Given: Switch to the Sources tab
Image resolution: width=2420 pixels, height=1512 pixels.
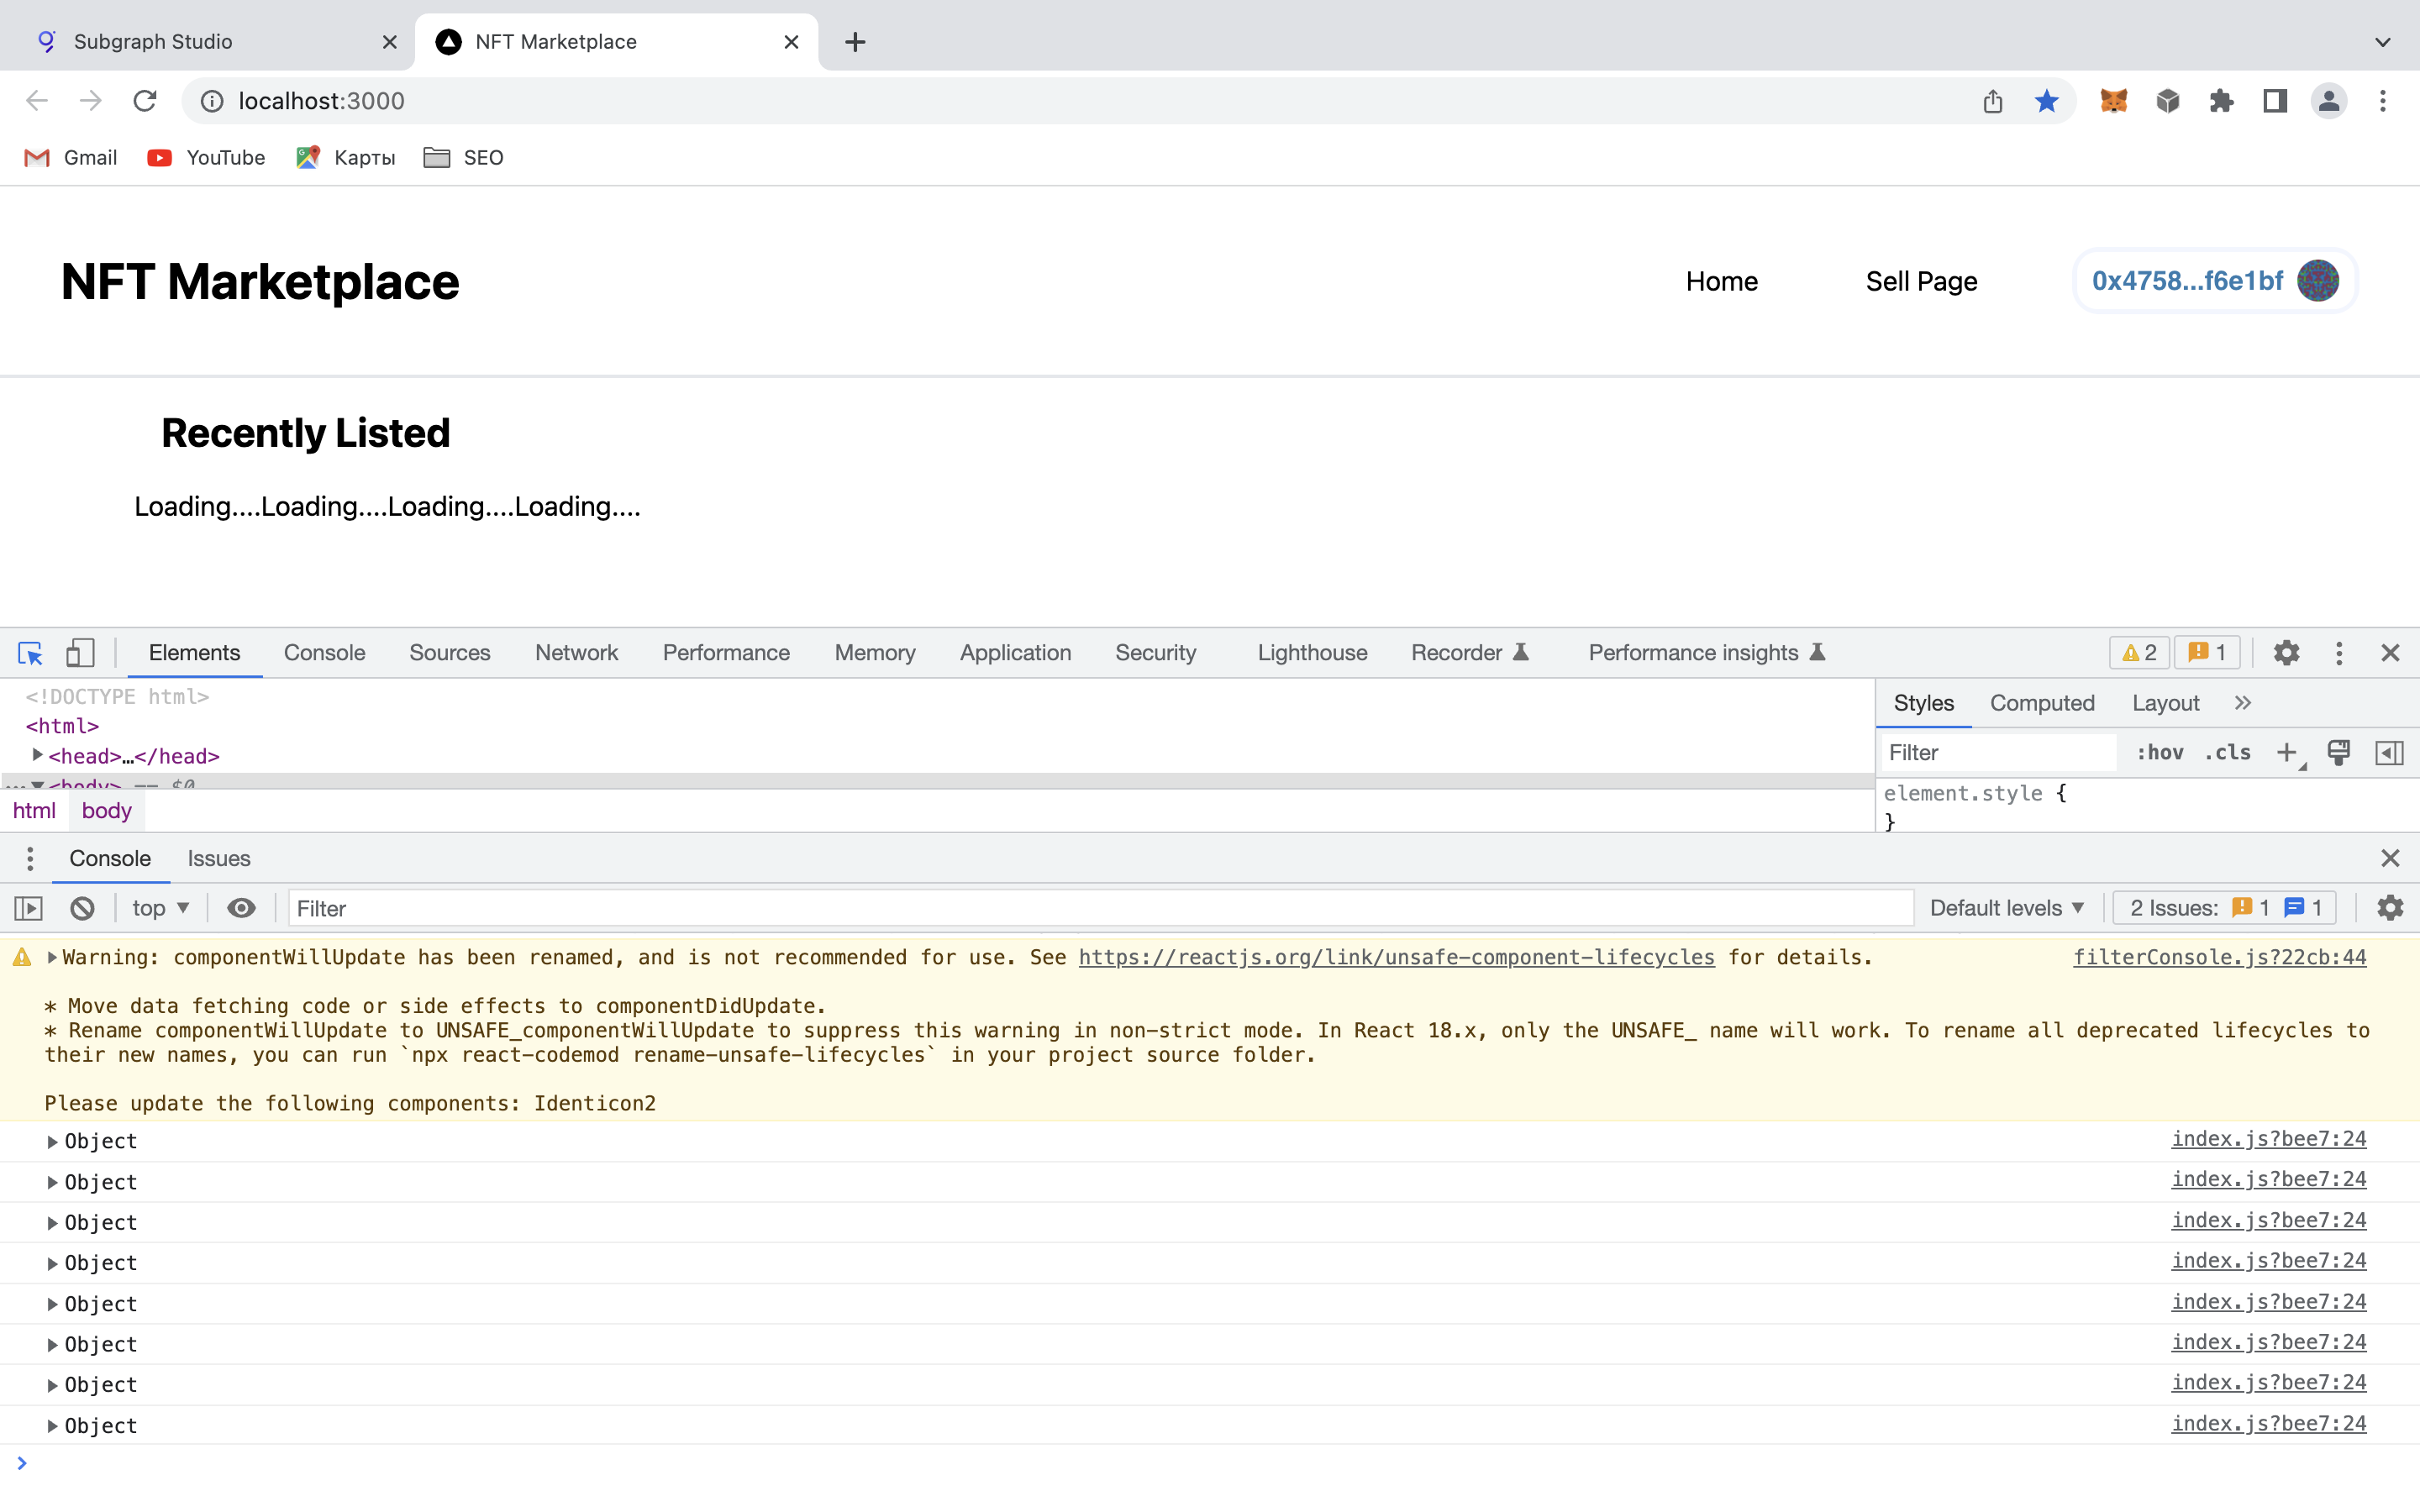Looking at the screenshot, I should click(x=449, y=653).
